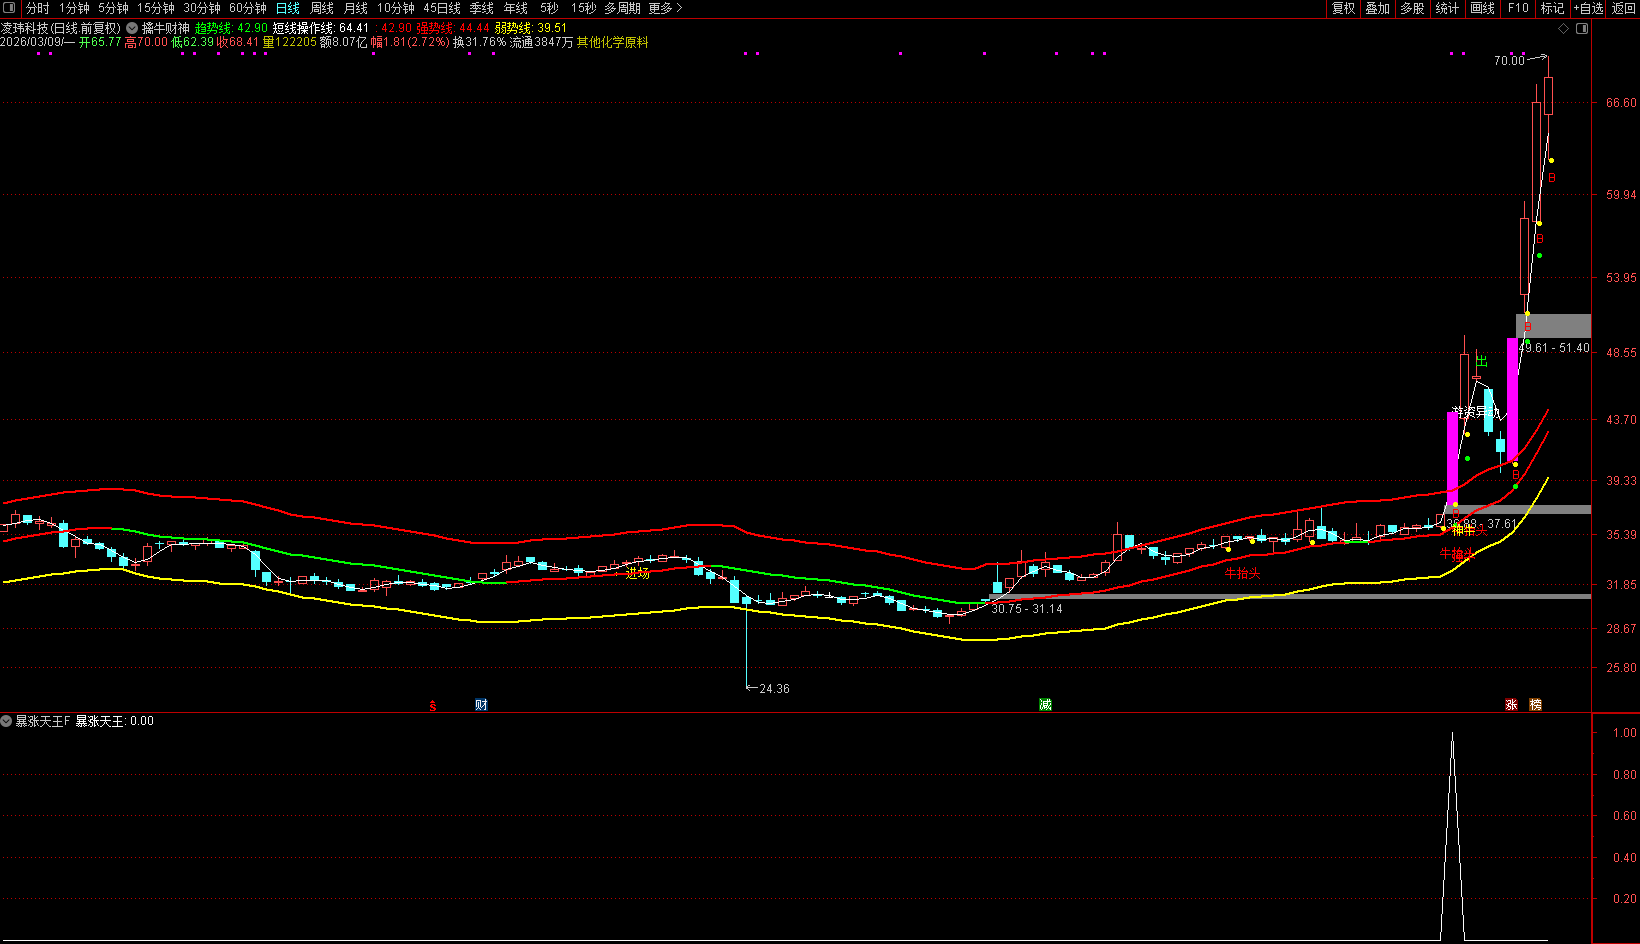Viewport: 1640px width, 944px height.
Task: Expand the 暴涨天王F indicator dropdown
Action: (x=7, y=721)
